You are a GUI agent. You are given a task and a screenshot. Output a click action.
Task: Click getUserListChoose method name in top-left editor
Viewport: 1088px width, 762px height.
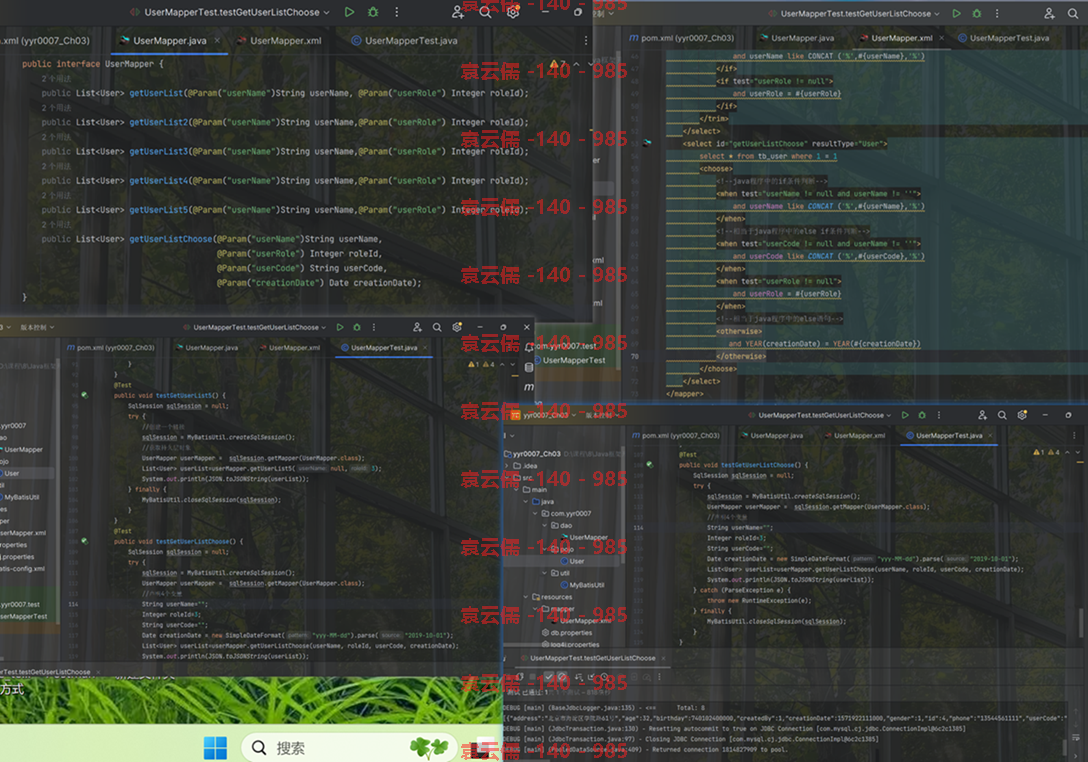pos(171,239)
